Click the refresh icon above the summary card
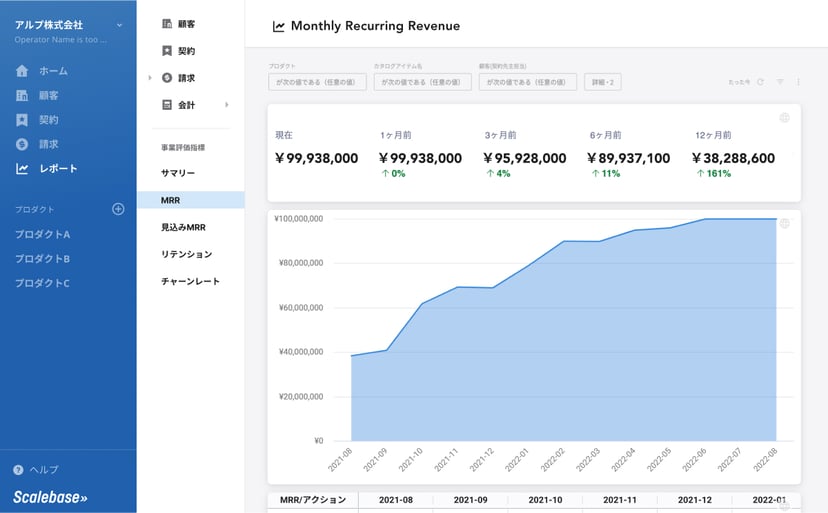This screenshot has width=828, height=513. click(760, 82)
